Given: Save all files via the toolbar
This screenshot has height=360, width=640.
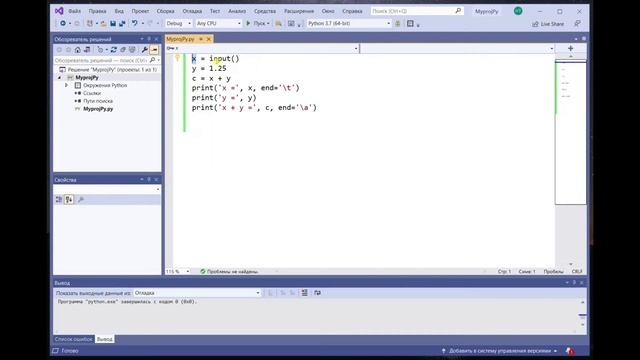Looking at the screenshot, I should pyautogui.click(x=122, y=24).
